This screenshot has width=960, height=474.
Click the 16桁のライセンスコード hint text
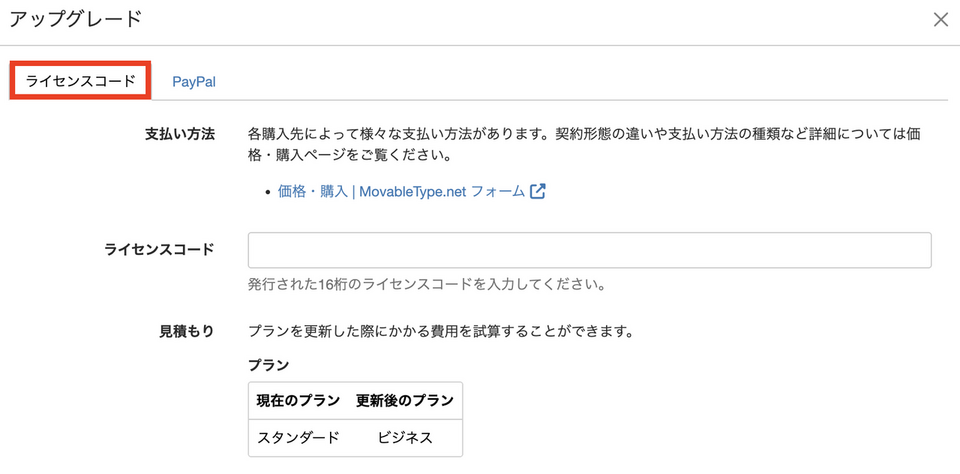tap(427, 284)
